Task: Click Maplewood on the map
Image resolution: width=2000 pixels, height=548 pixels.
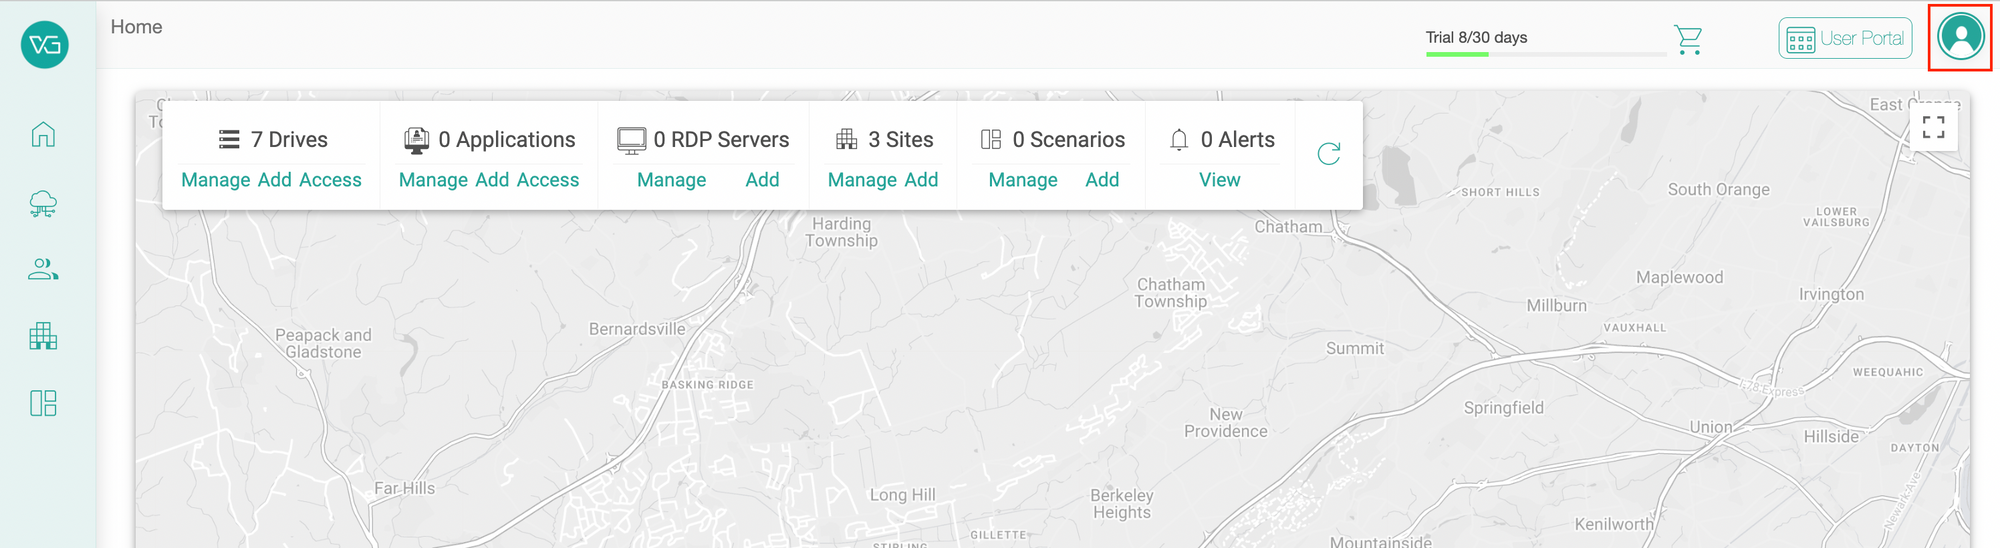Action: click(x=1680, y=277)
